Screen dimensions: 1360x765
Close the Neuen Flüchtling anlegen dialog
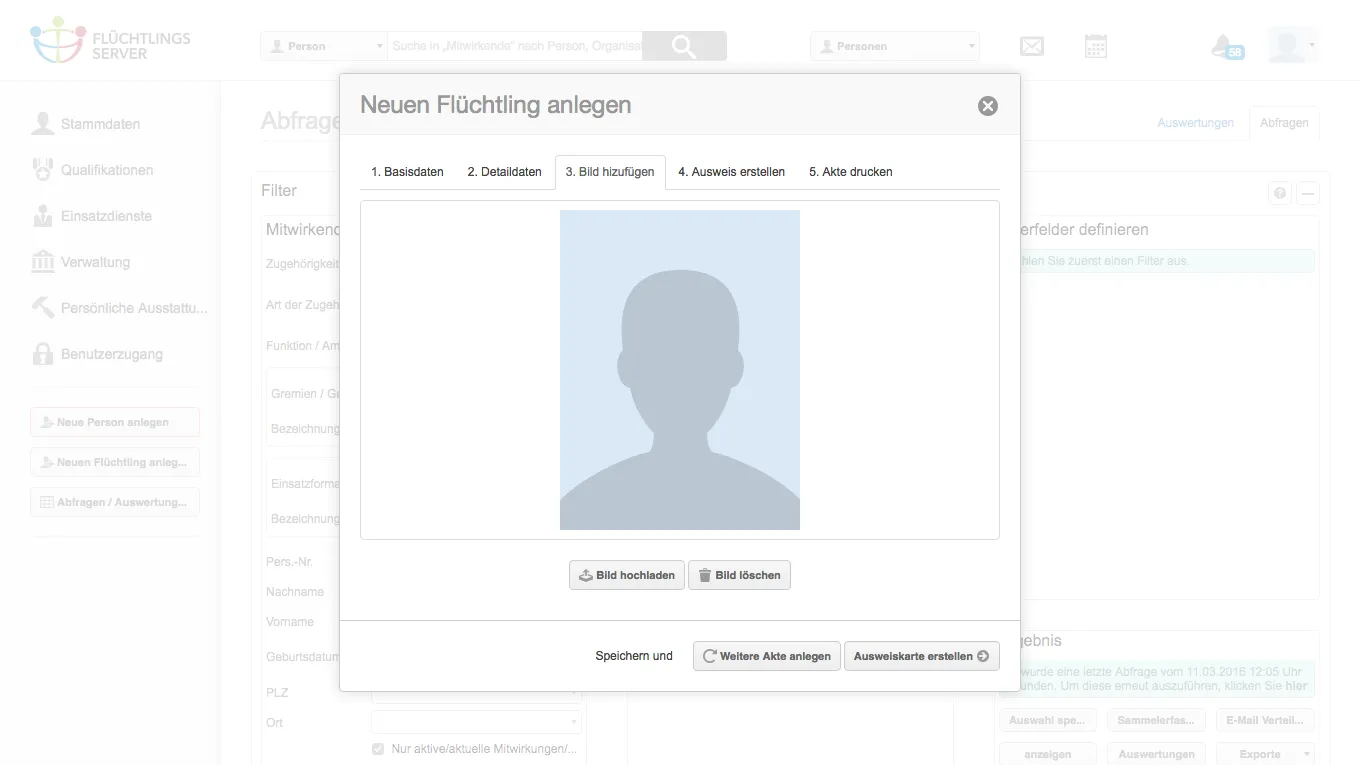click(x=988, y=106)
